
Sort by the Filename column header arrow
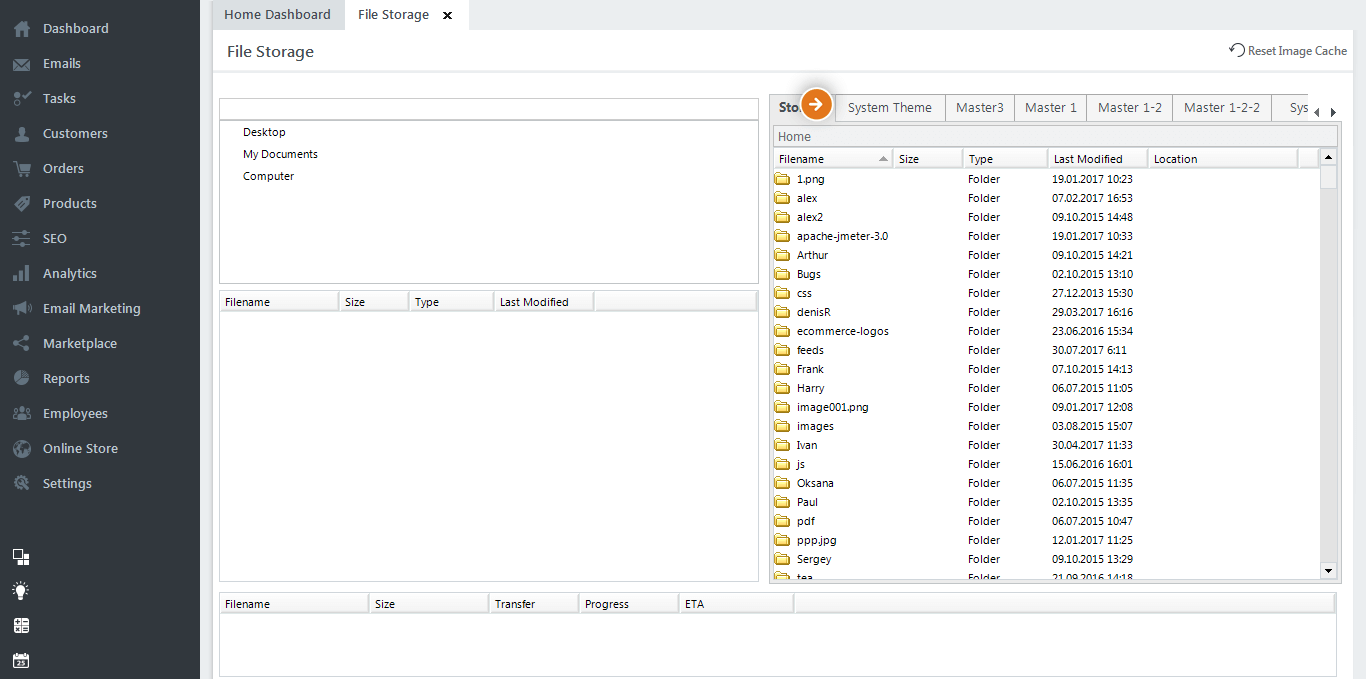(x=883, y=159)
